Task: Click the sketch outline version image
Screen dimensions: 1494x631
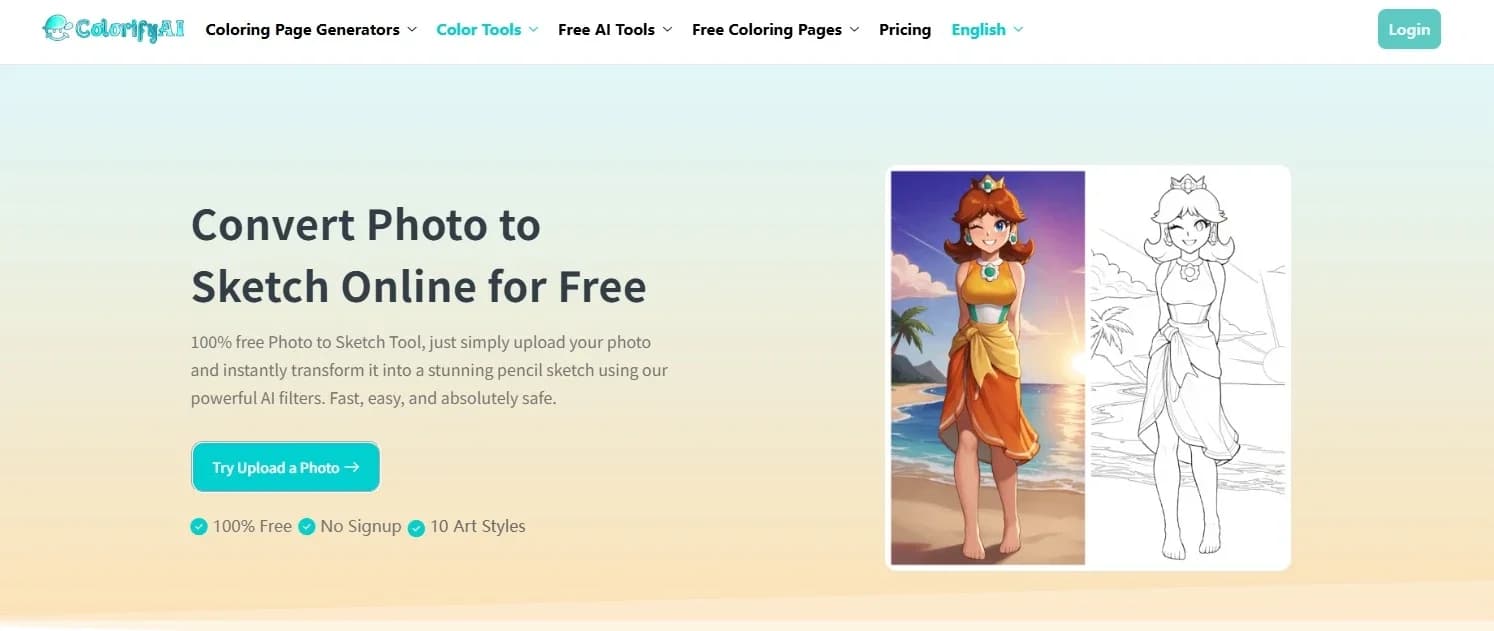Action: 1187,368
